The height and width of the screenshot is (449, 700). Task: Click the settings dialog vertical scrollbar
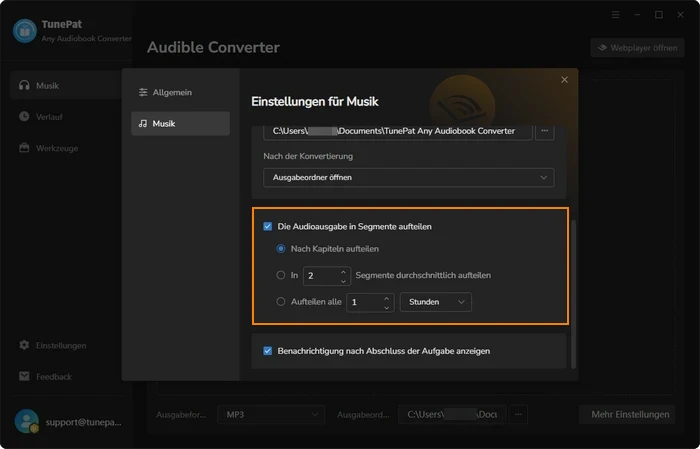pyautogui.click(x=573, y=294)
